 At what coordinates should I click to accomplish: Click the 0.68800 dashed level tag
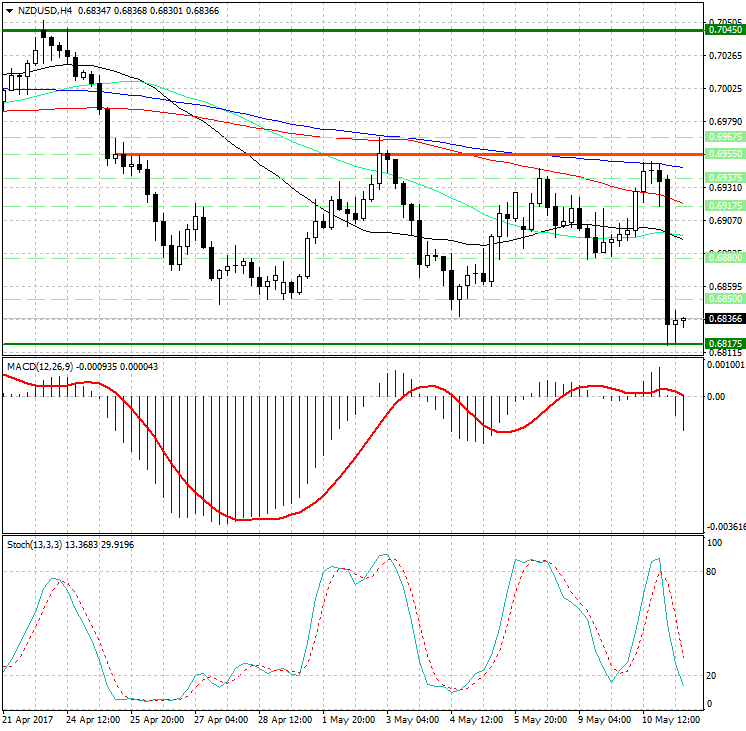click(x=724, y=257)
